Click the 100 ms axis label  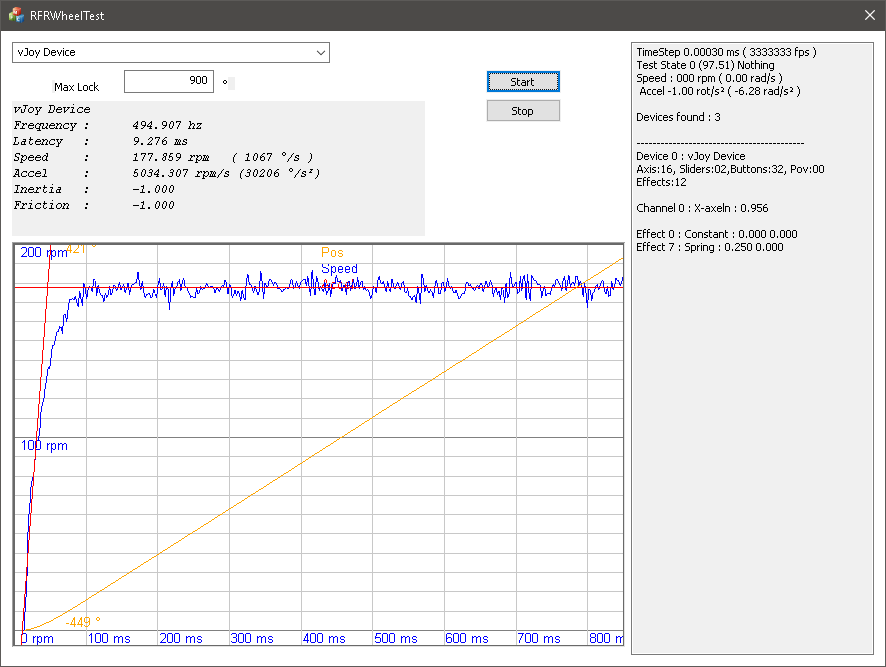(109, 638)
